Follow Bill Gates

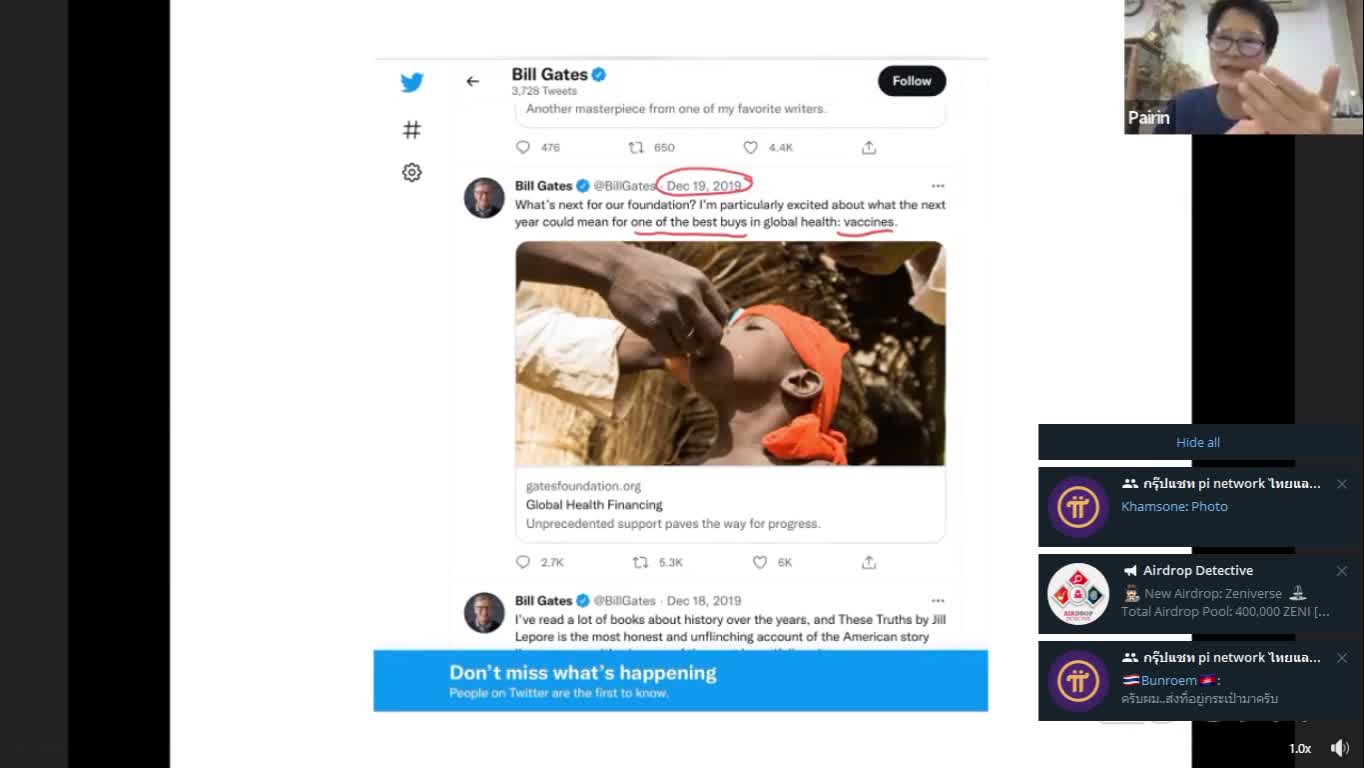coord(911,81)
